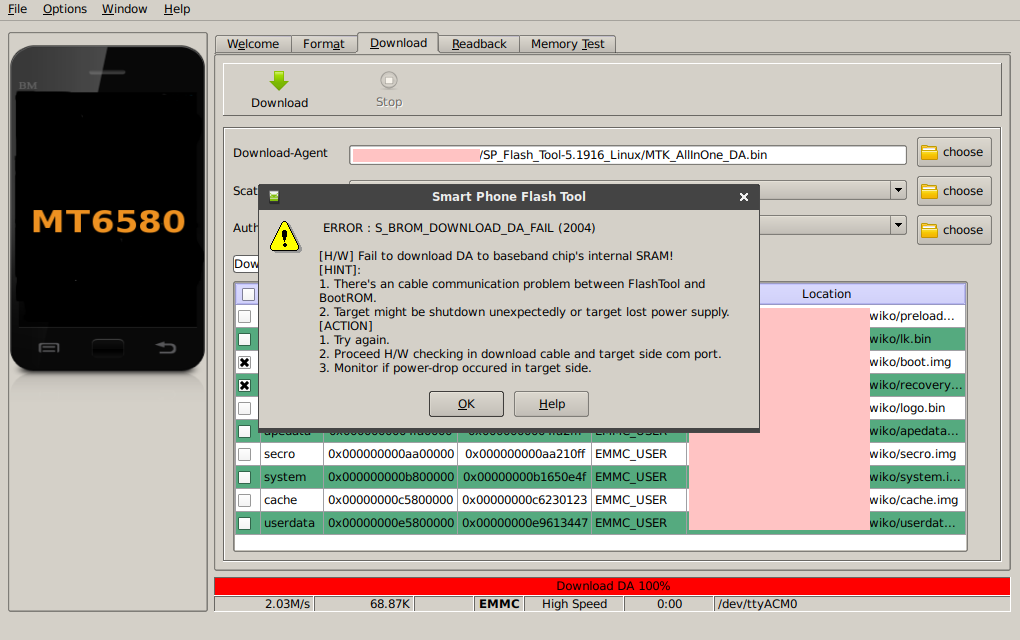Viewport: 1020px width, 640px height.
Task: Click the Download-Agent choose folder button
Action: 954,152
